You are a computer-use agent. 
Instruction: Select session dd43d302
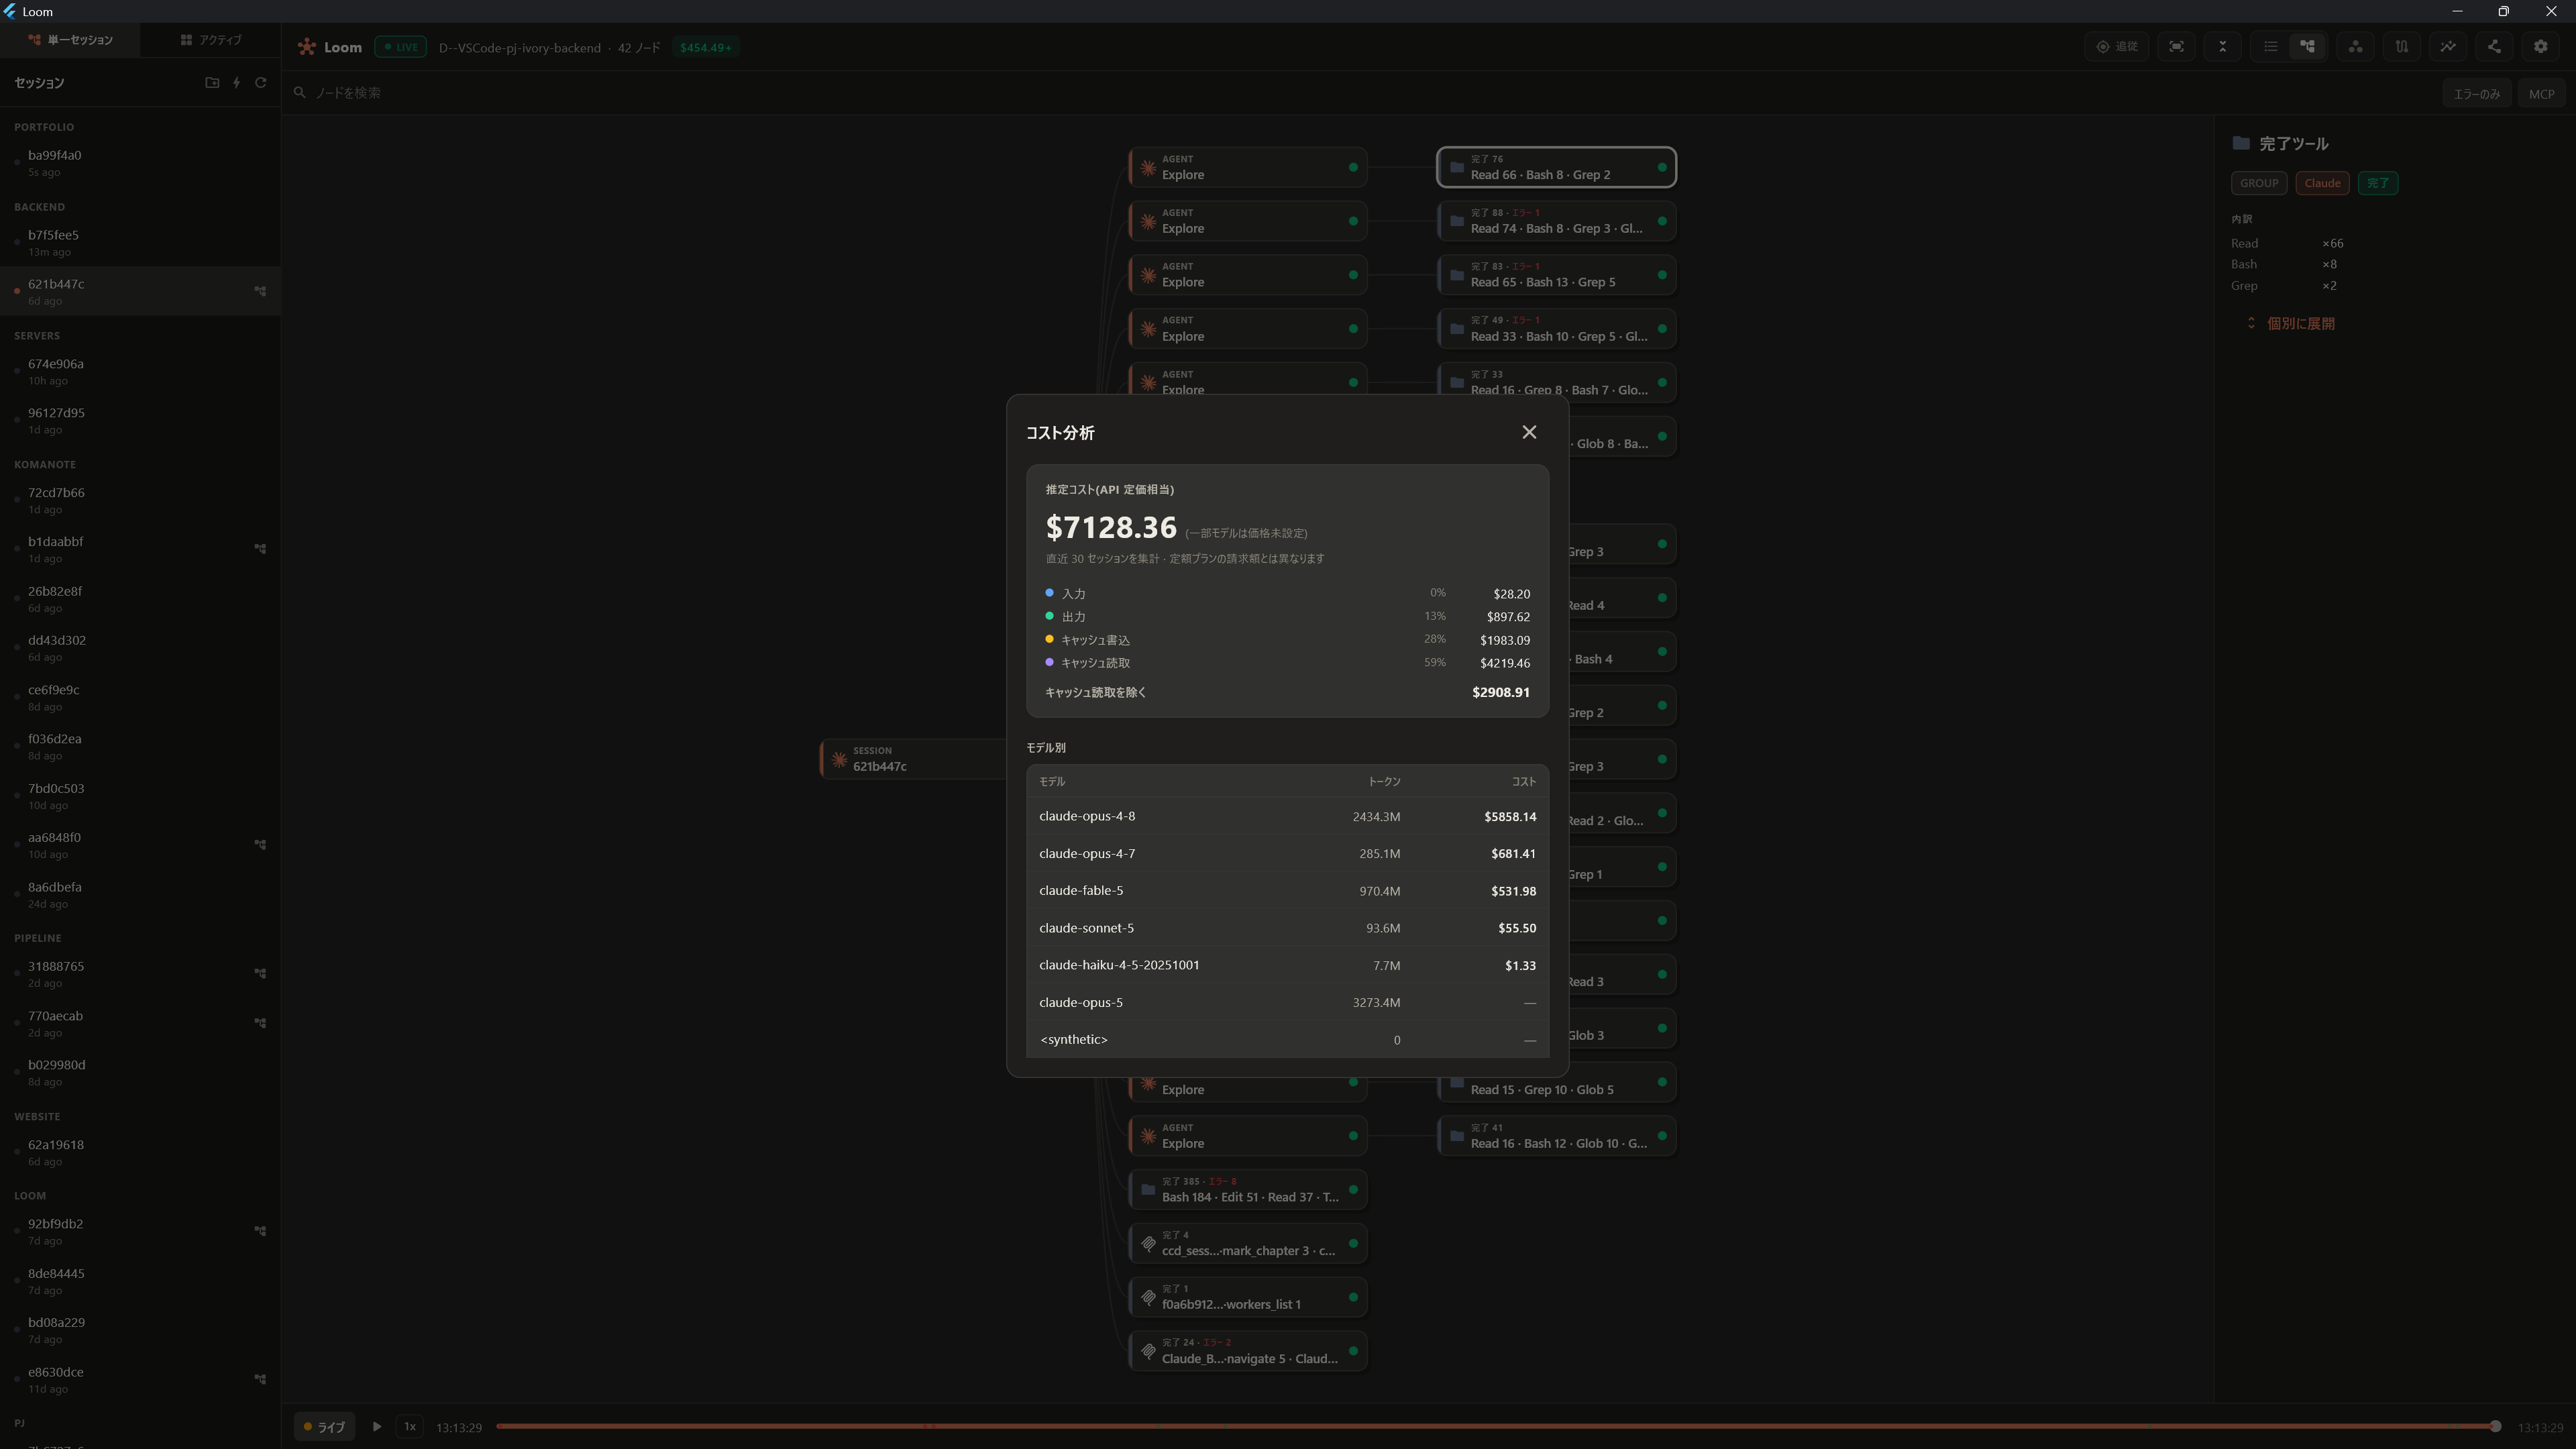(x=140, y=648)
